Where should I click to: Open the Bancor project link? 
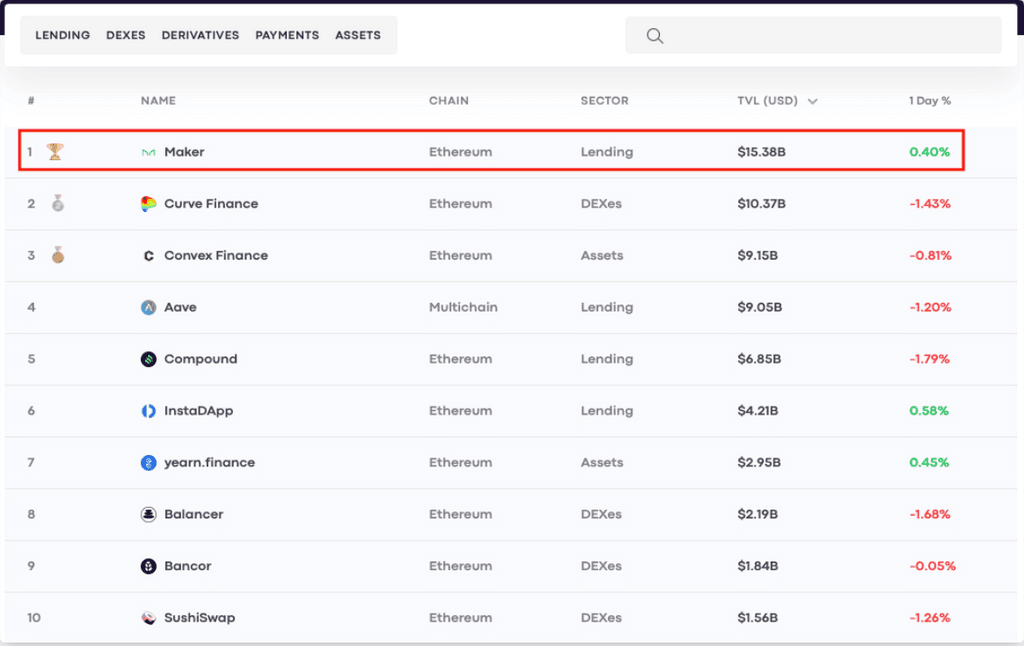click(188, 566)
